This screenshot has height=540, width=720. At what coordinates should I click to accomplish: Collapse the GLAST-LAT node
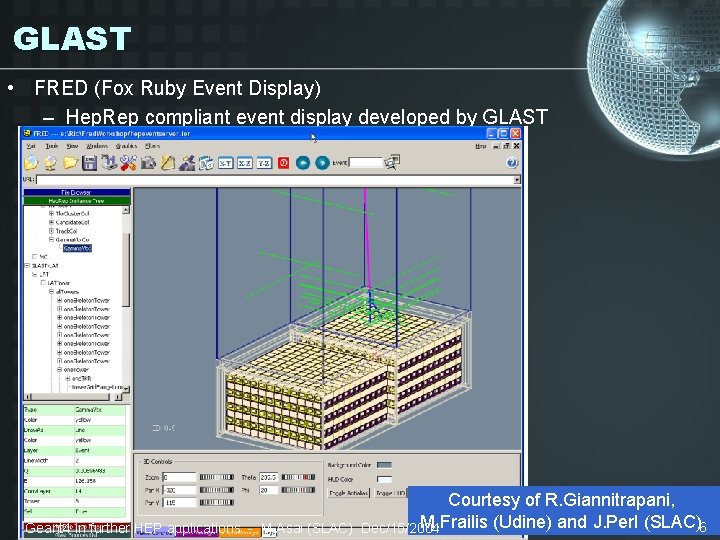27,265
